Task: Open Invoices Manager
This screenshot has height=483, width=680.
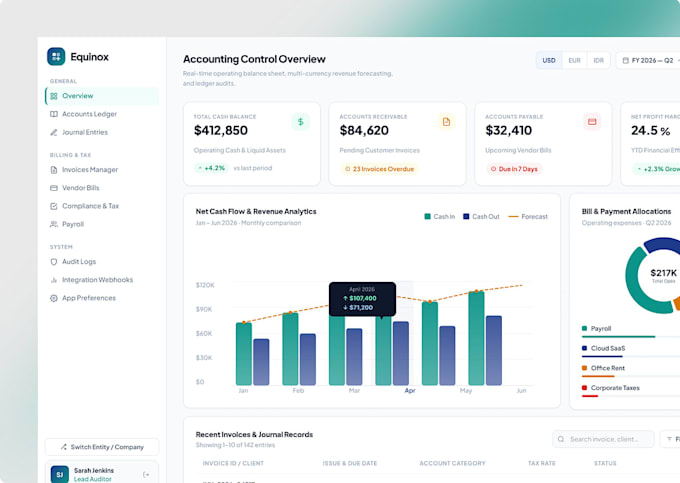Action: coord(102,170)
